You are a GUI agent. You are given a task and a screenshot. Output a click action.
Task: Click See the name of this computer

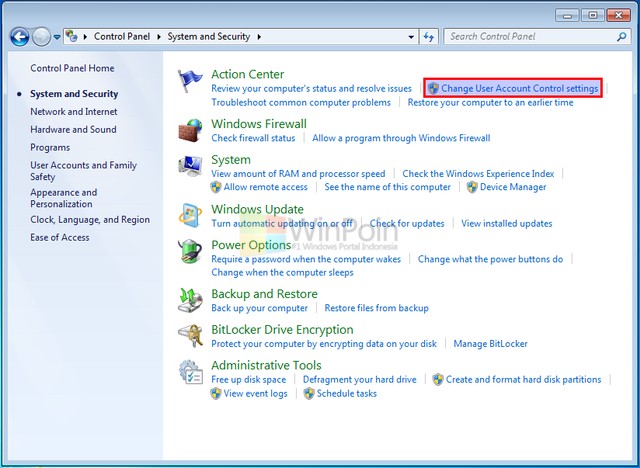tap(387, 187)
